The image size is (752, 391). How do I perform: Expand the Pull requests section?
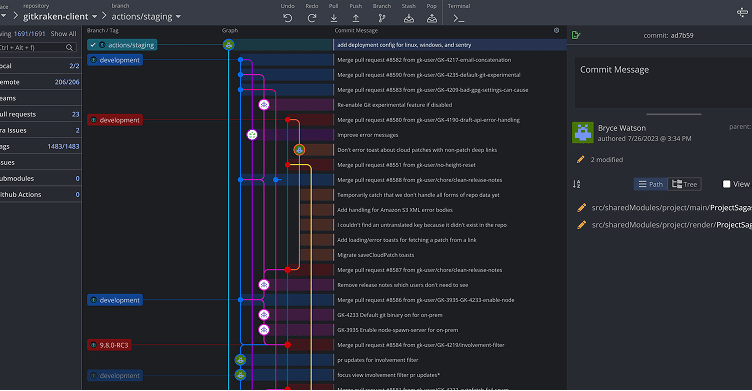click(x=40, y=114)
